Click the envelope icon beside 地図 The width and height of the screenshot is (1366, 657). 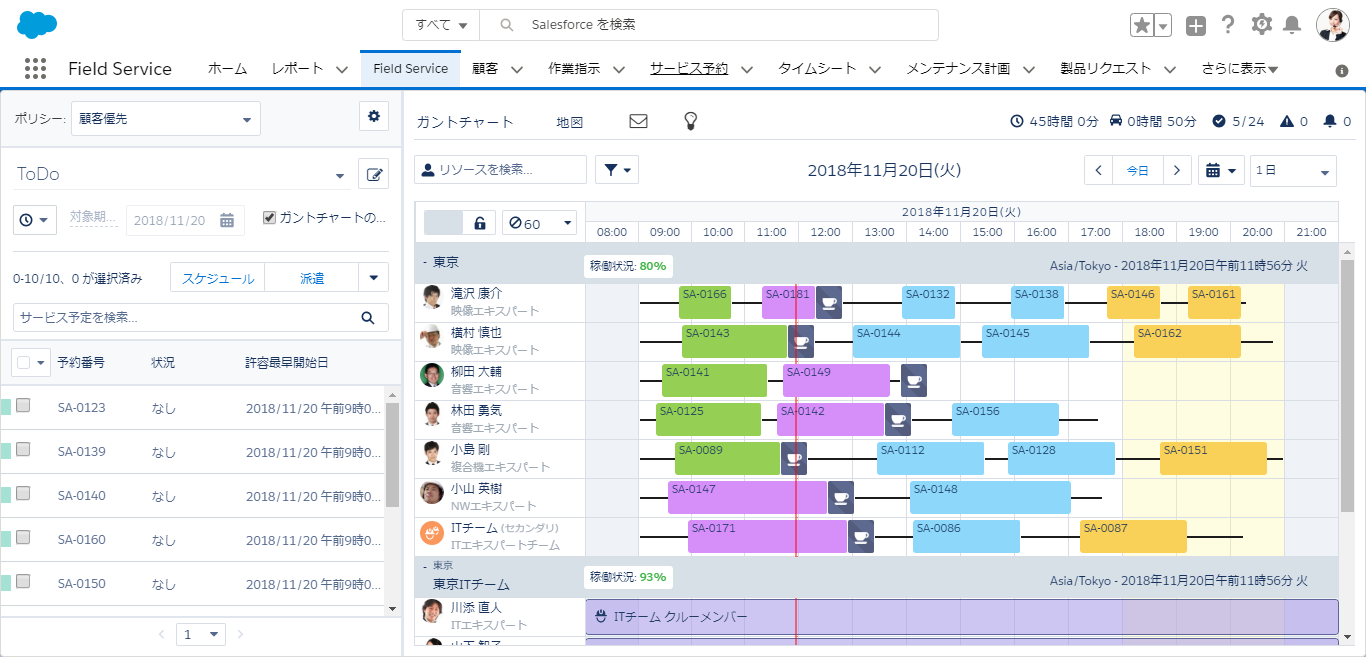pyautogui.click(x=638, y=121)
